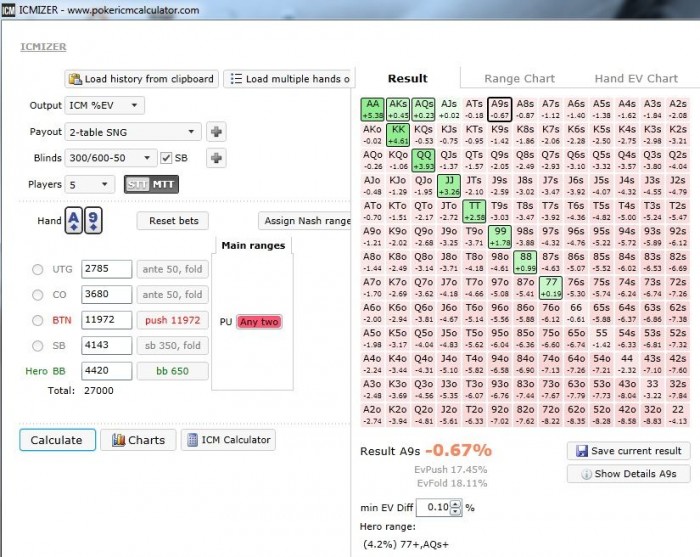Select the QQ cell in chart
The width and height of the screenshot is (700, 557).
(423, 160)
